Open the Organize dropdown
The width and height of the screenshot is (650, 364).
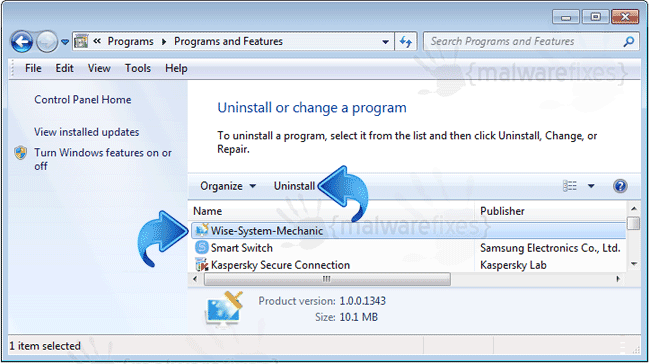click(x=228, y=186)
